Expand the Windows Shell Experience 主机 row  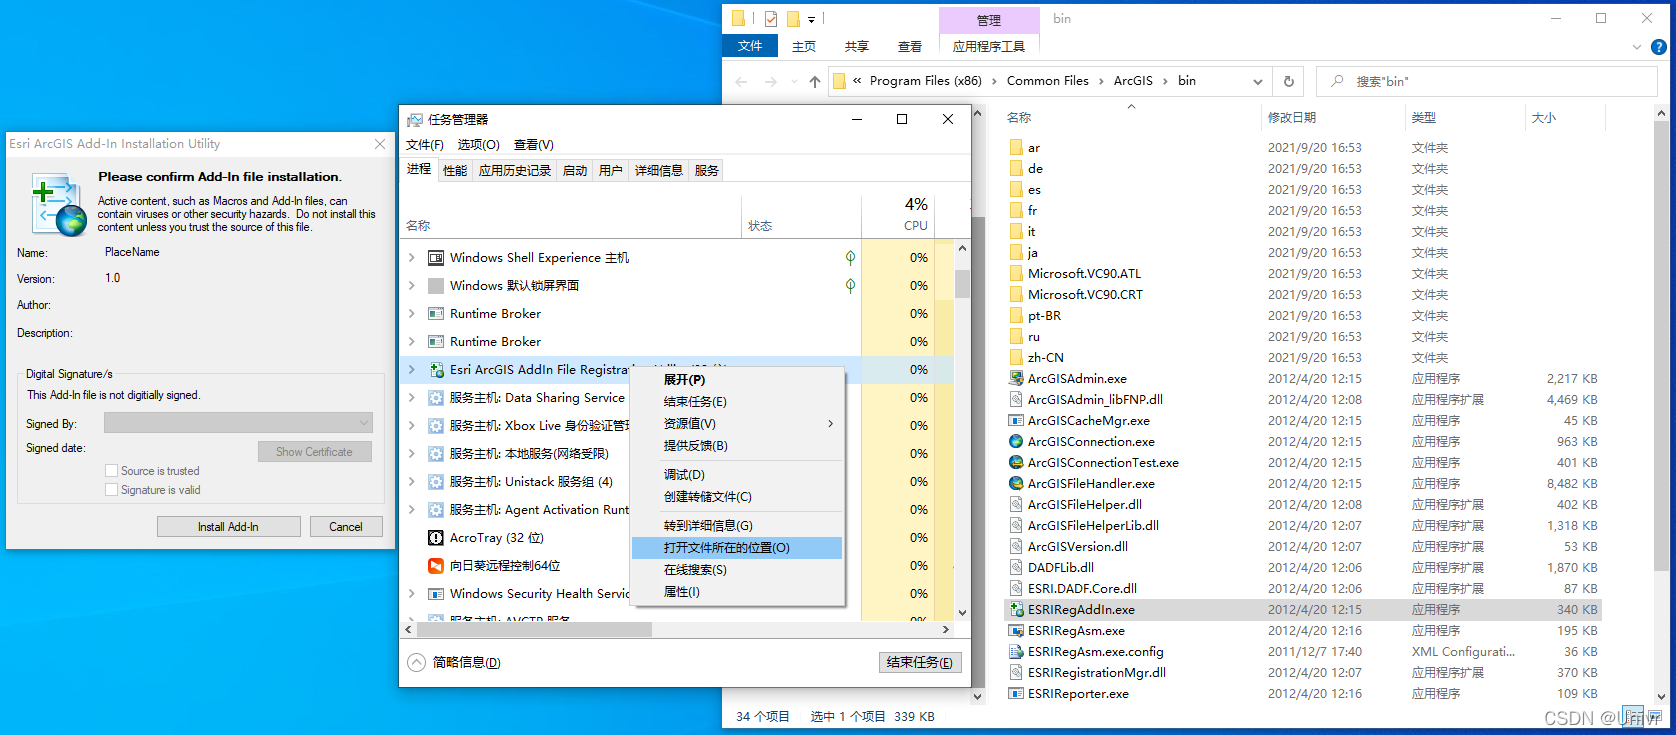[x=411, y=257]
